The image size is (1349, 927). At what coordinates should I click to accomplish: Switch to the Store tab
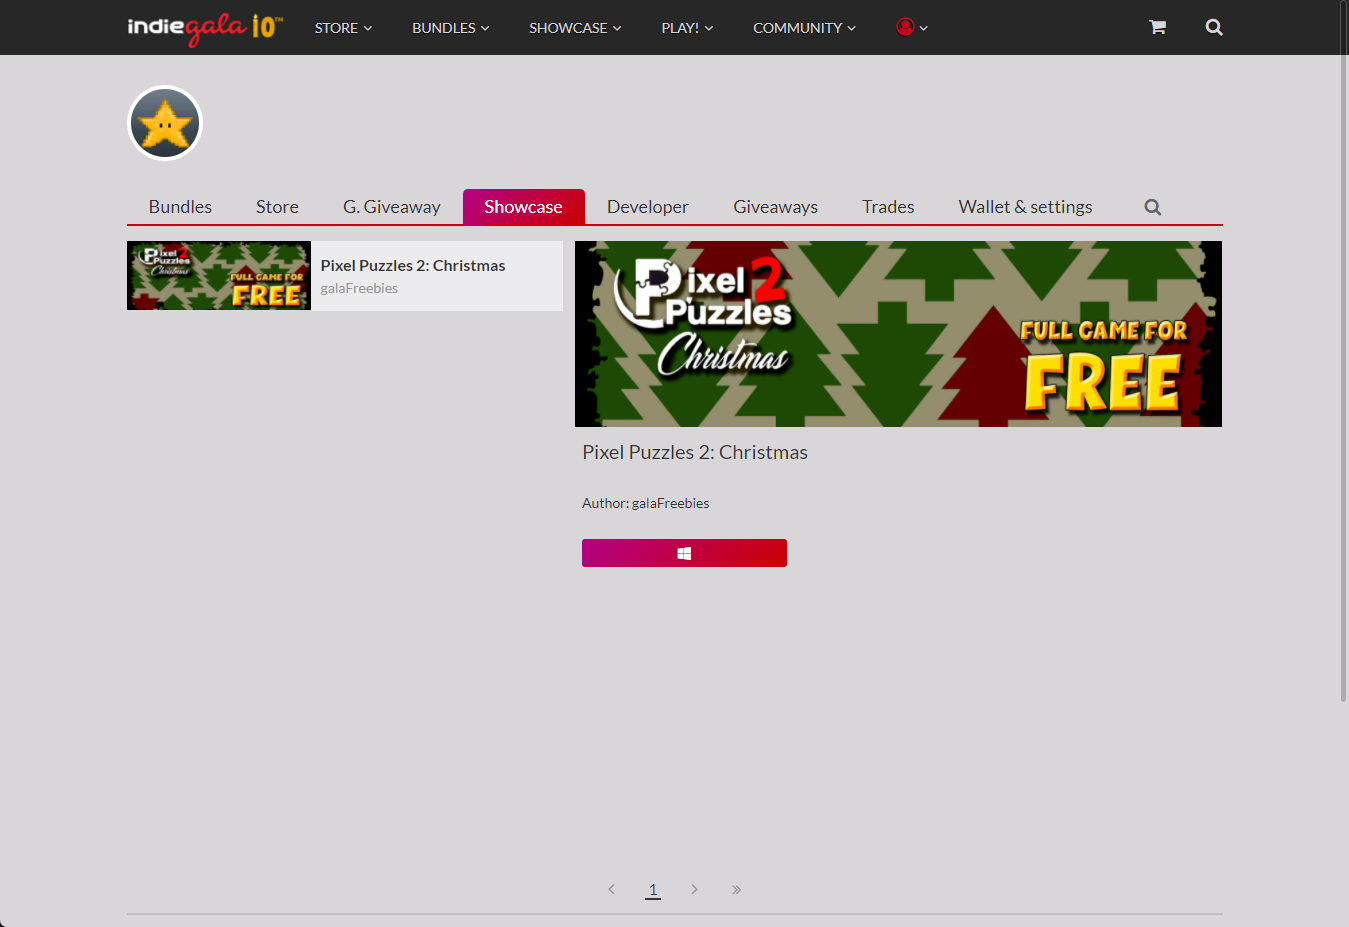pos(277,207)
